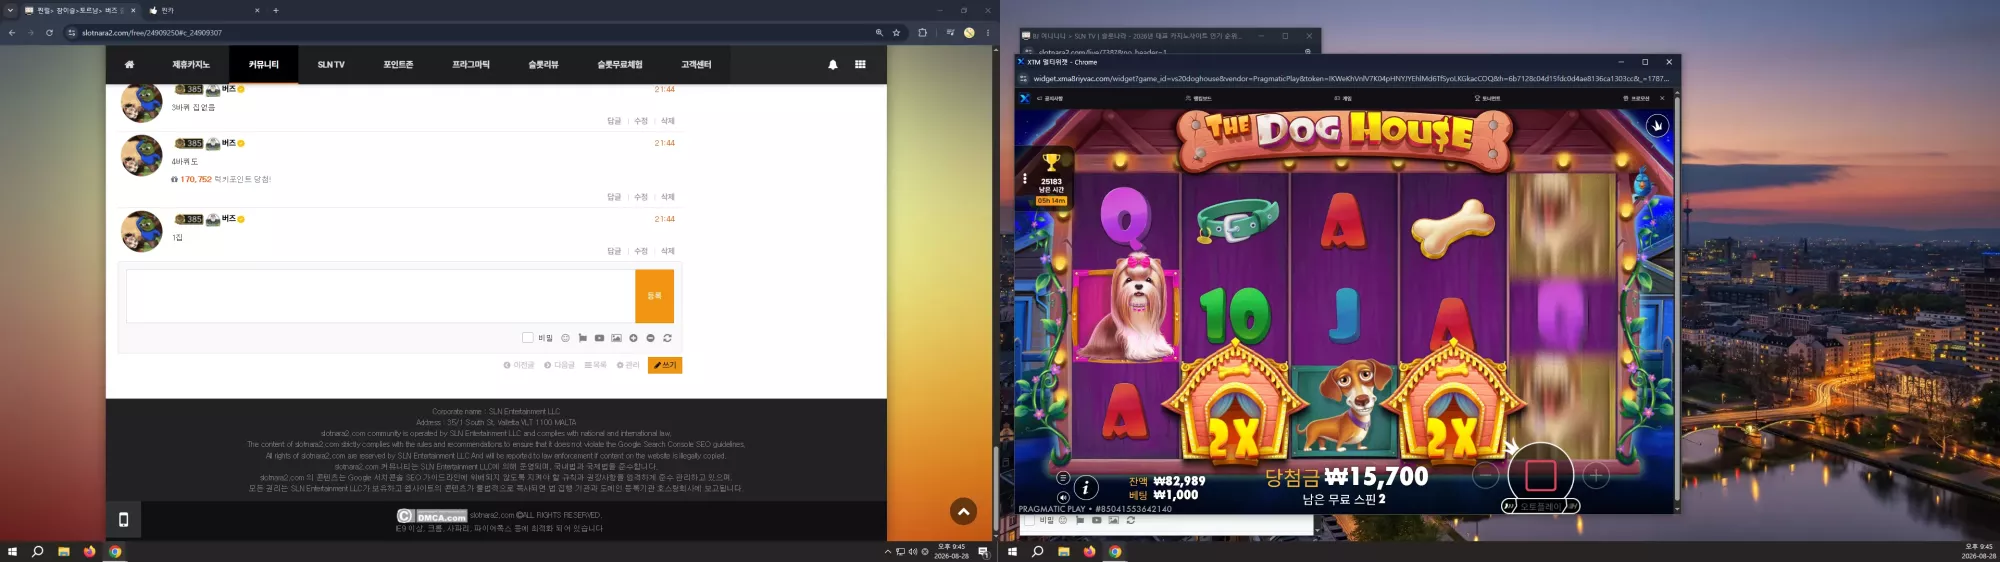The width and height of the screenshot is (2000, 562).
Task: Open a new Chrome tab
Action: tap(276, 10)
